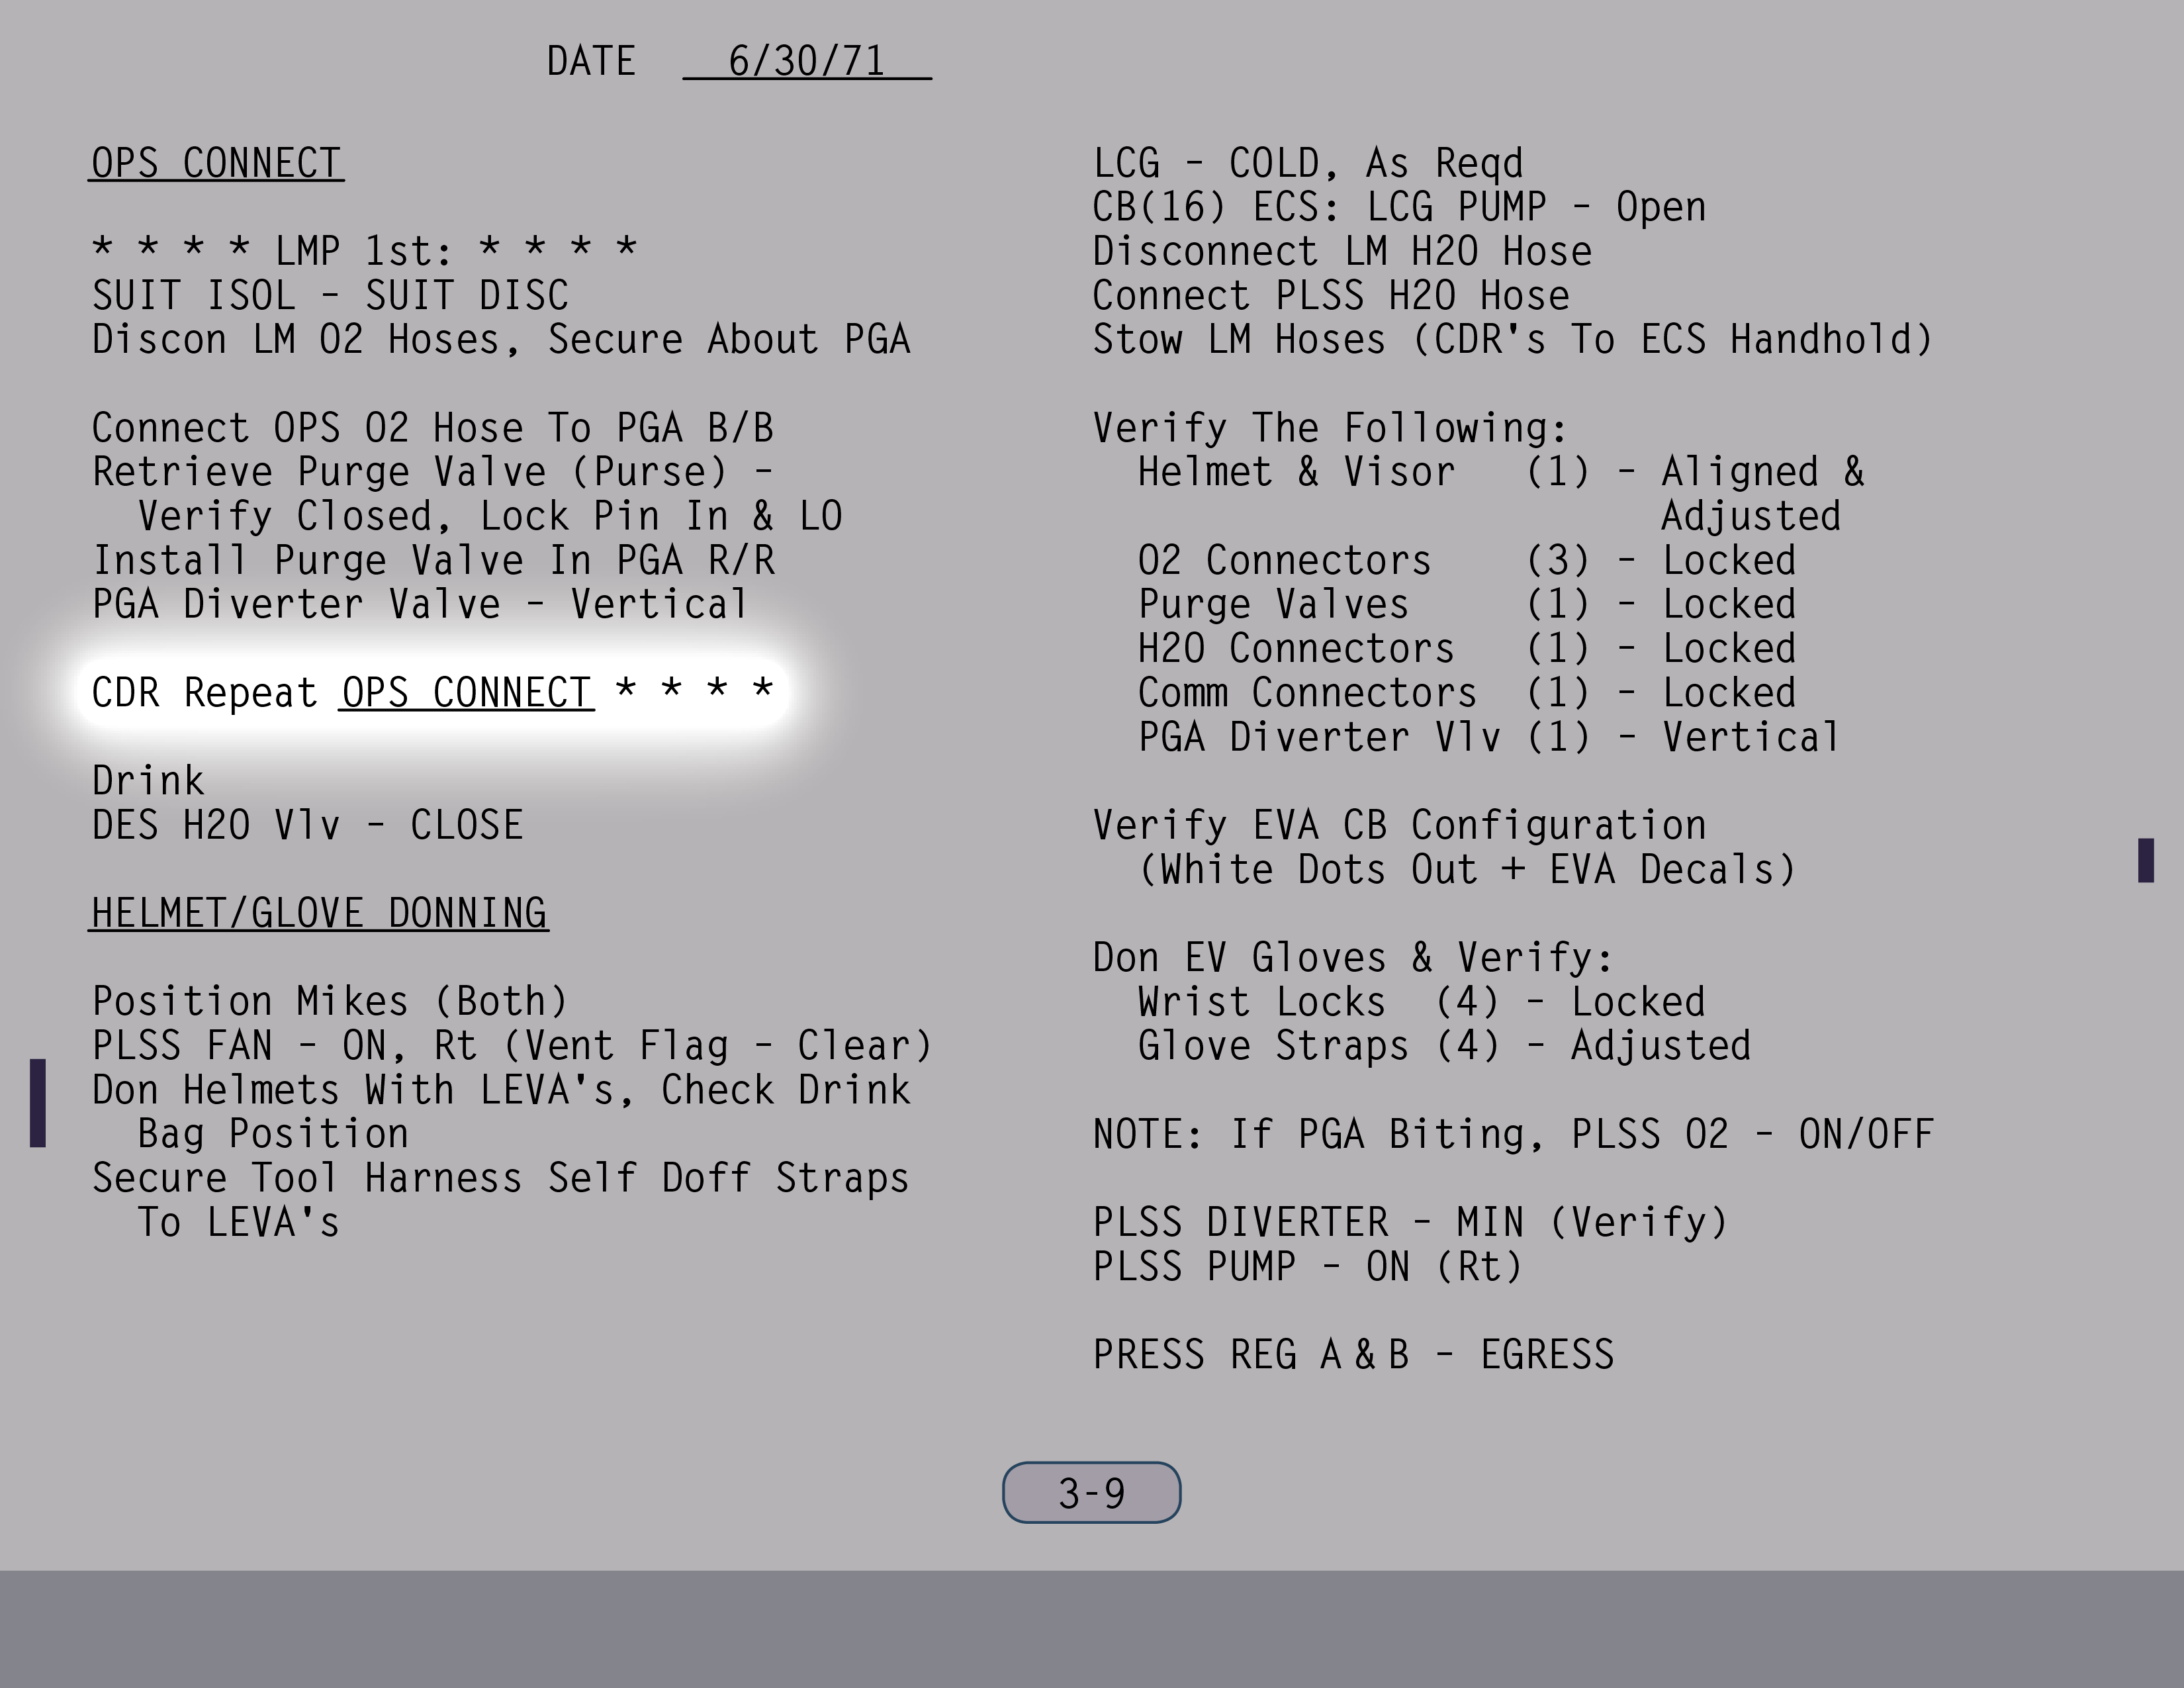Select the PLSS PUMP - ON (Rt) step

(1306, 1267)
